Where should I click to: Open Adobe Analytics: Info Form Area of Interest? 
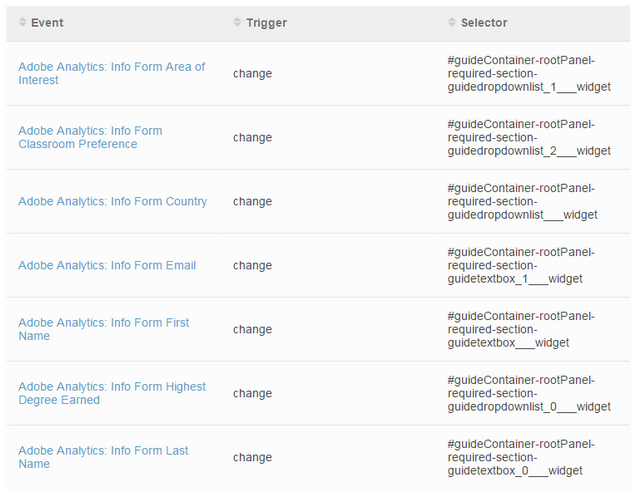click(112, 73)
